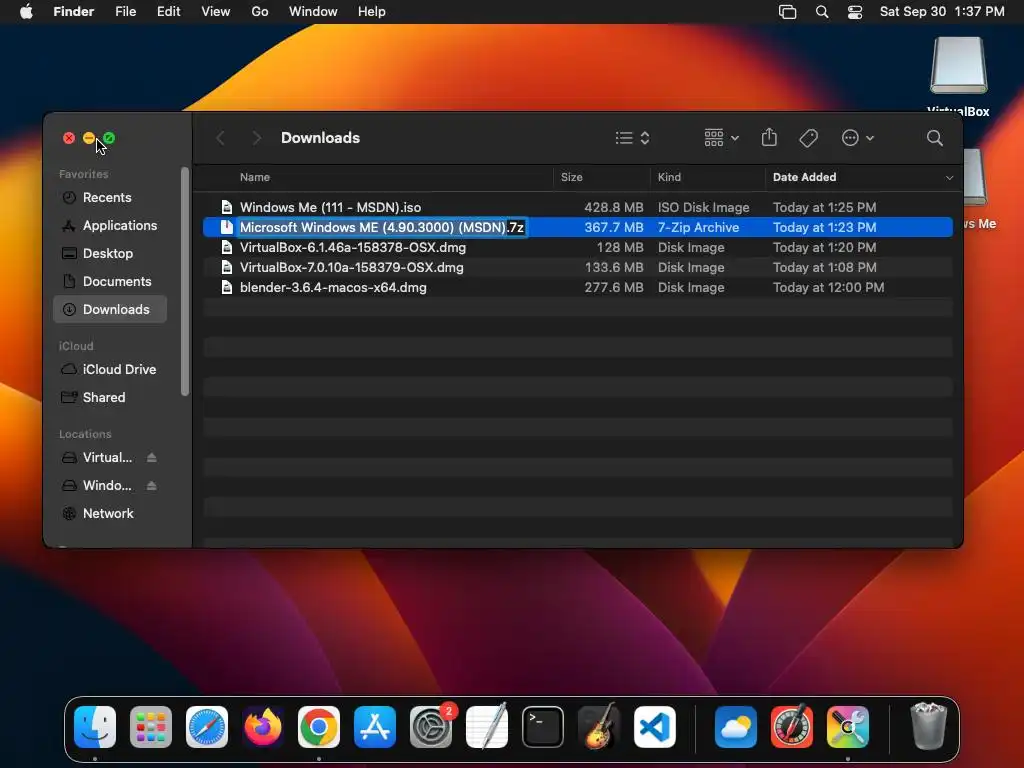Select VirtualBox-6.1.46a-158378-OSX.dmg file

578,248
